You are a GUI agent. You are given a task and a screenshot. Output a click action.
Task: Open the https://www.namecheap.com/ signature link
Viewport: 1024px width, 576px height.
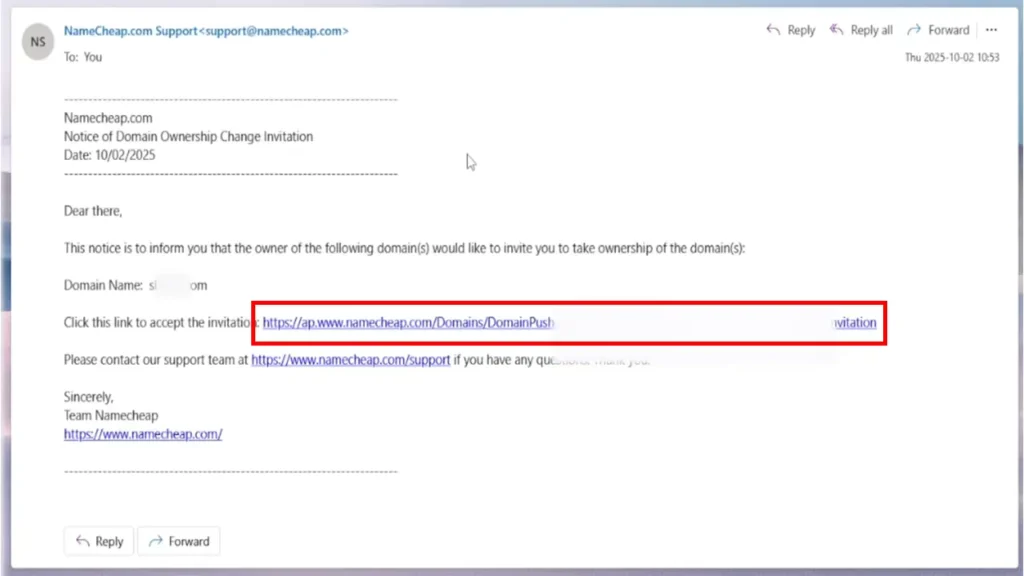point(143,434)
